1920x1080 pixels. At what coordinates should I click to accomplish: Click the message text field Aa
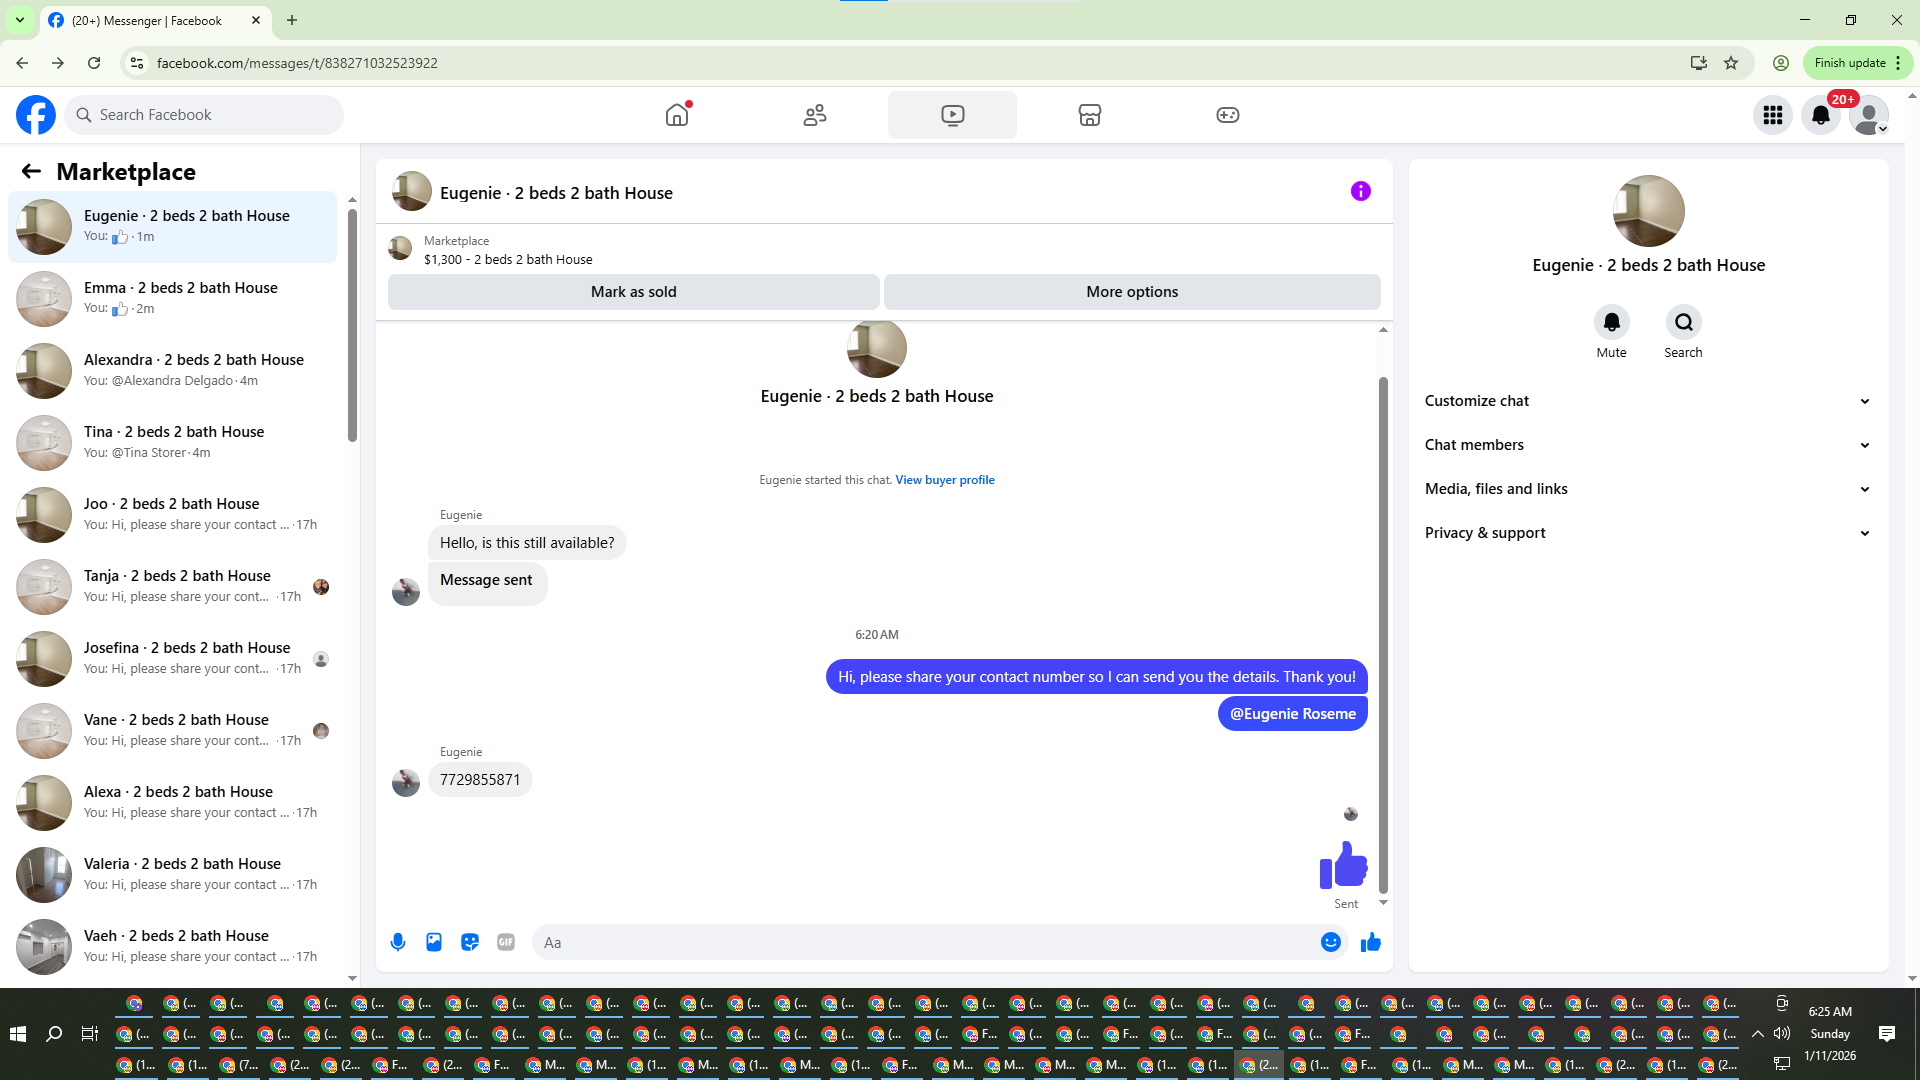(925, 942)
